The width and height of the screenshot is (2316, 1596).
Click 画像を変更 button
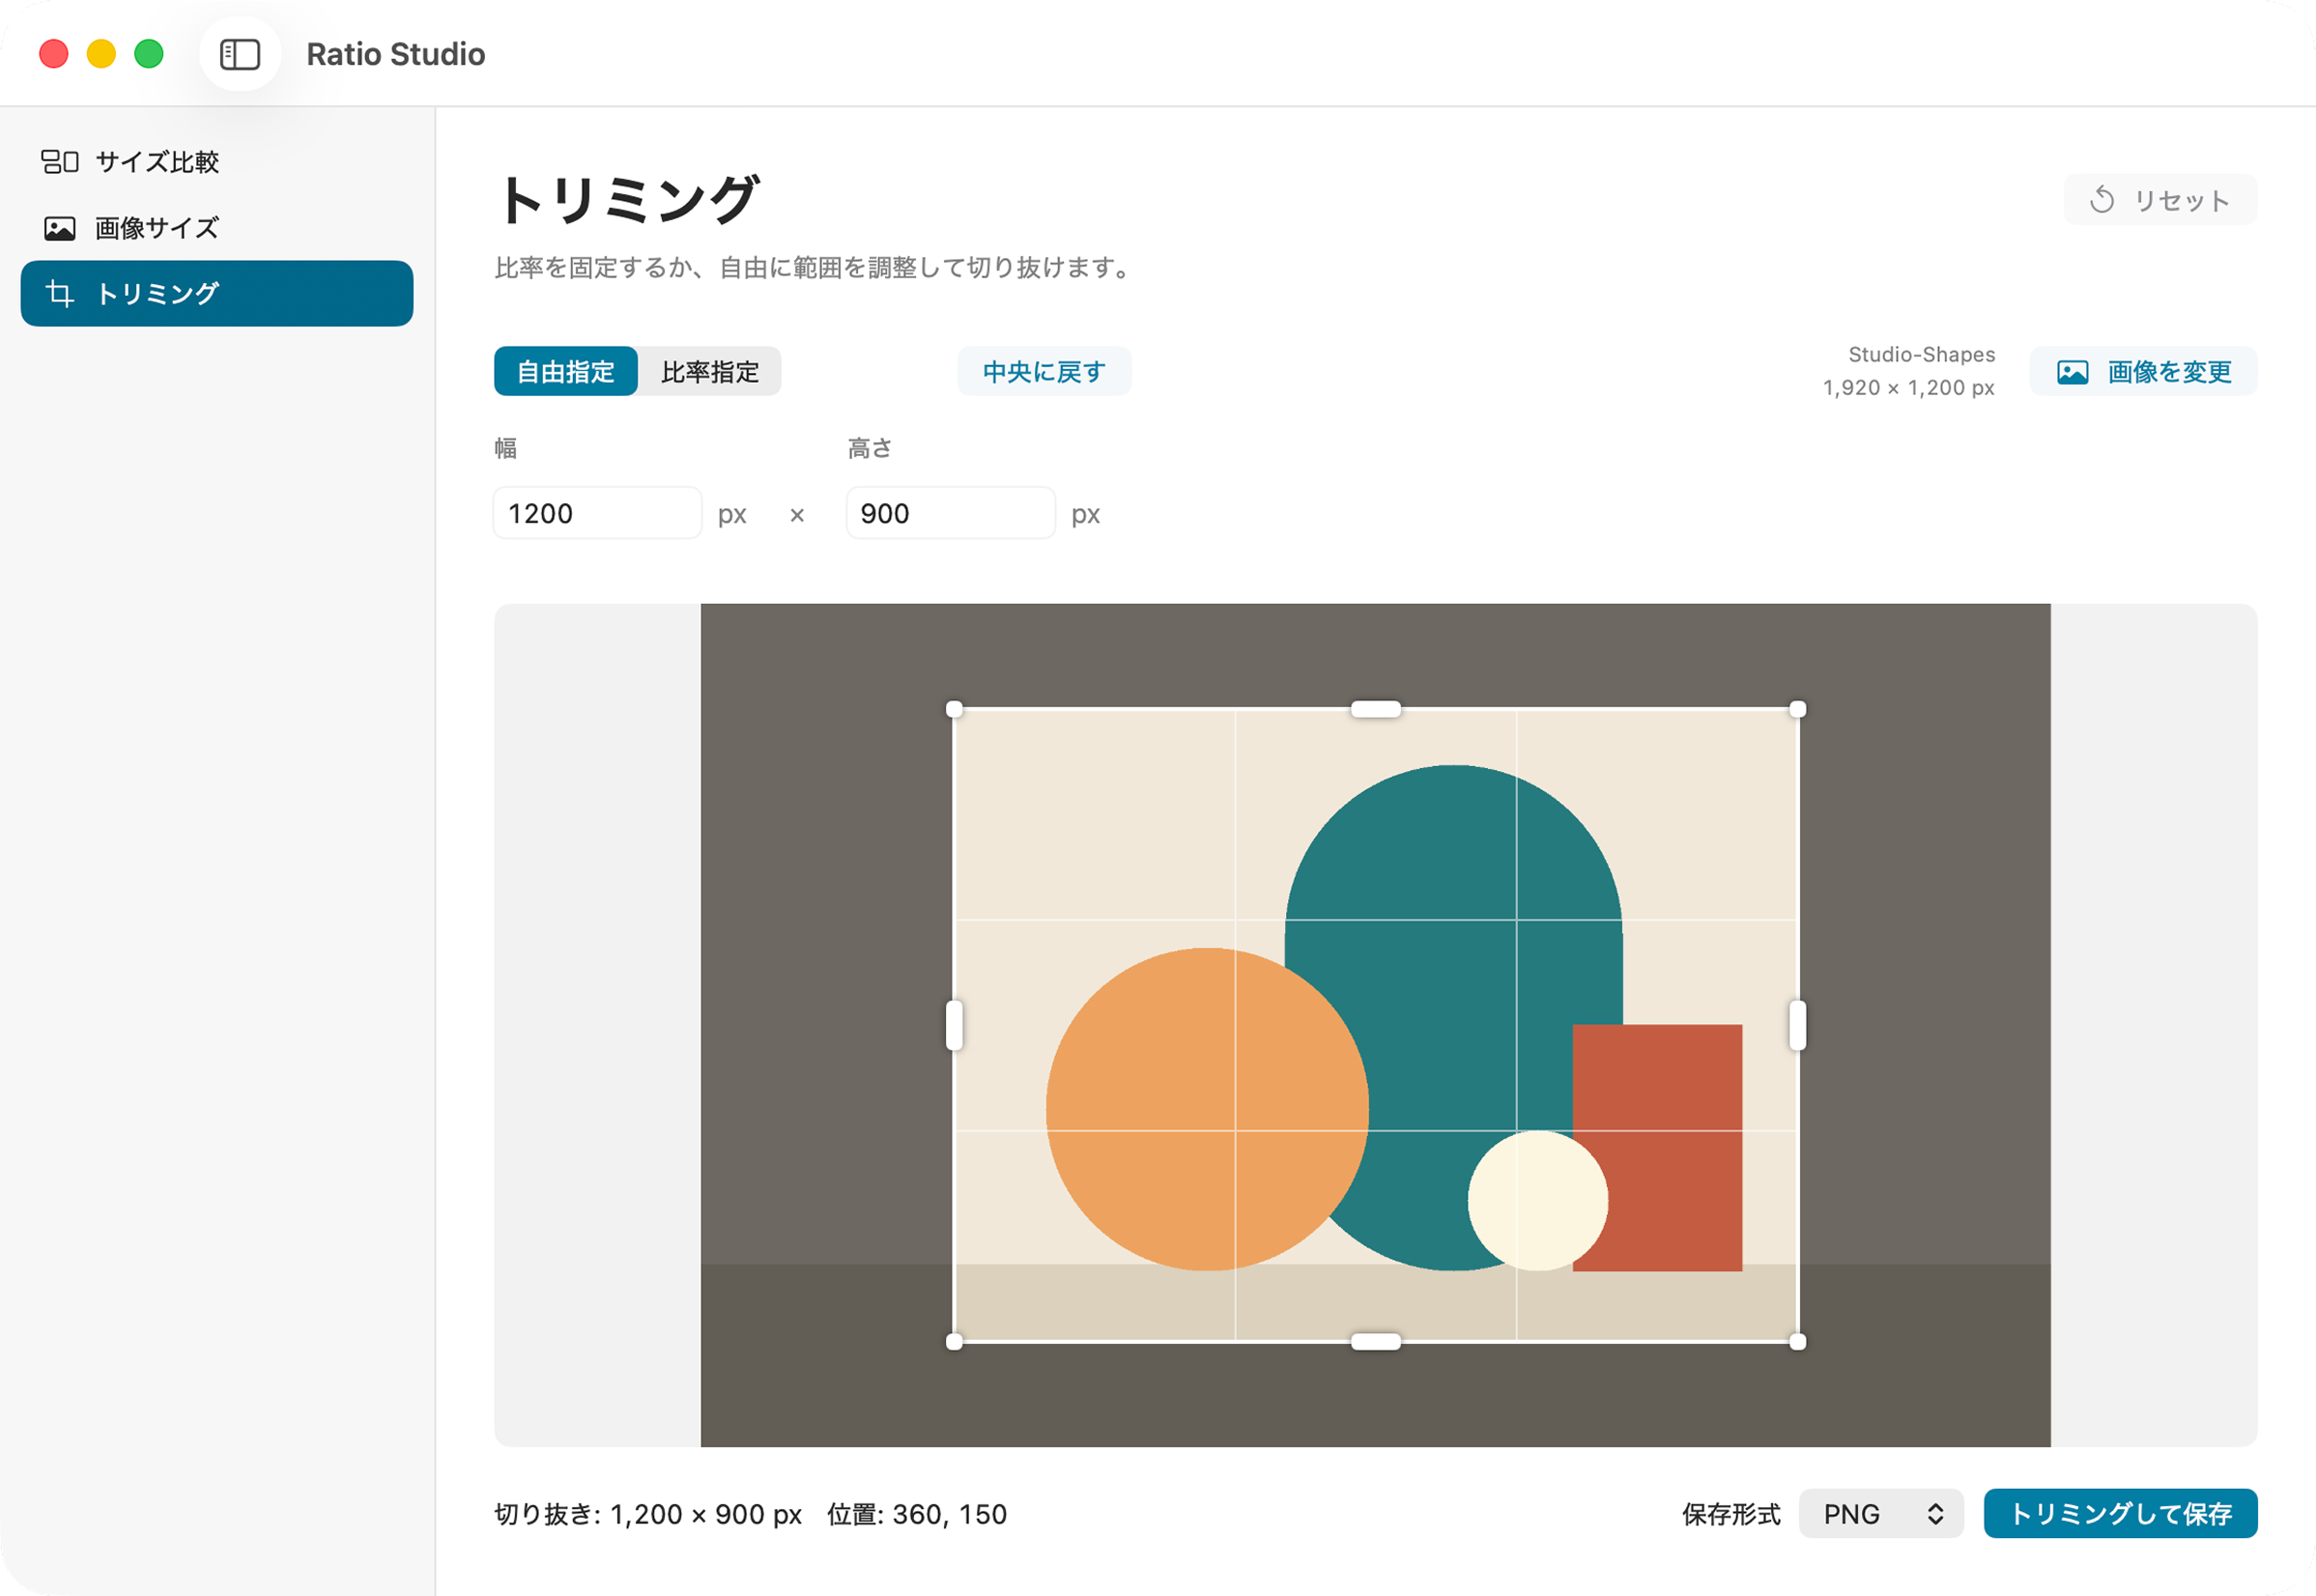[x=2144, y=372]
